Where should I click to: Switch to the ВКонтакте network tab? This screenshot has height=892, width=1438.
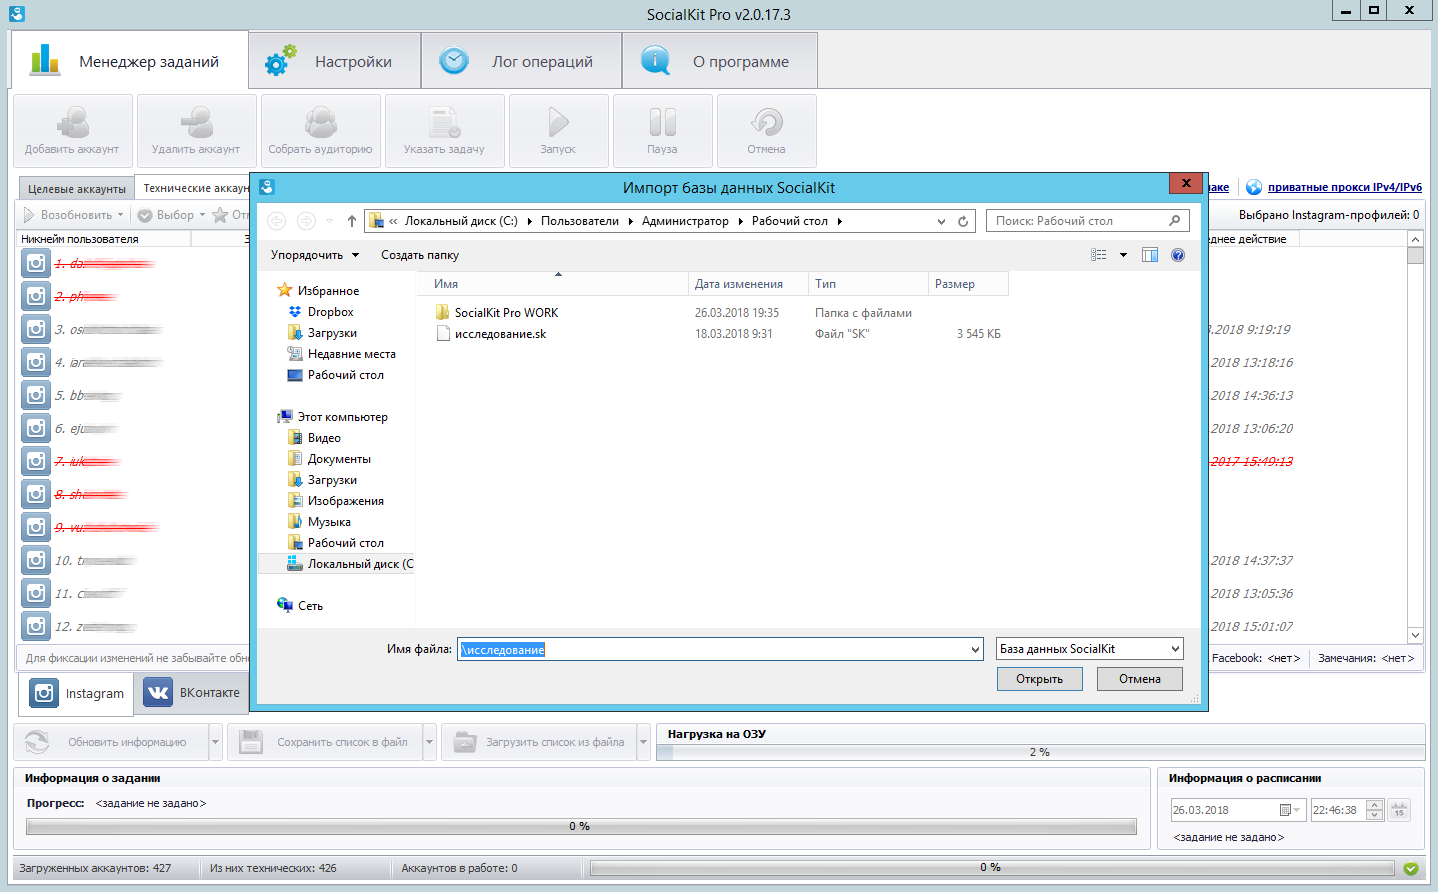tap(192, 692)
